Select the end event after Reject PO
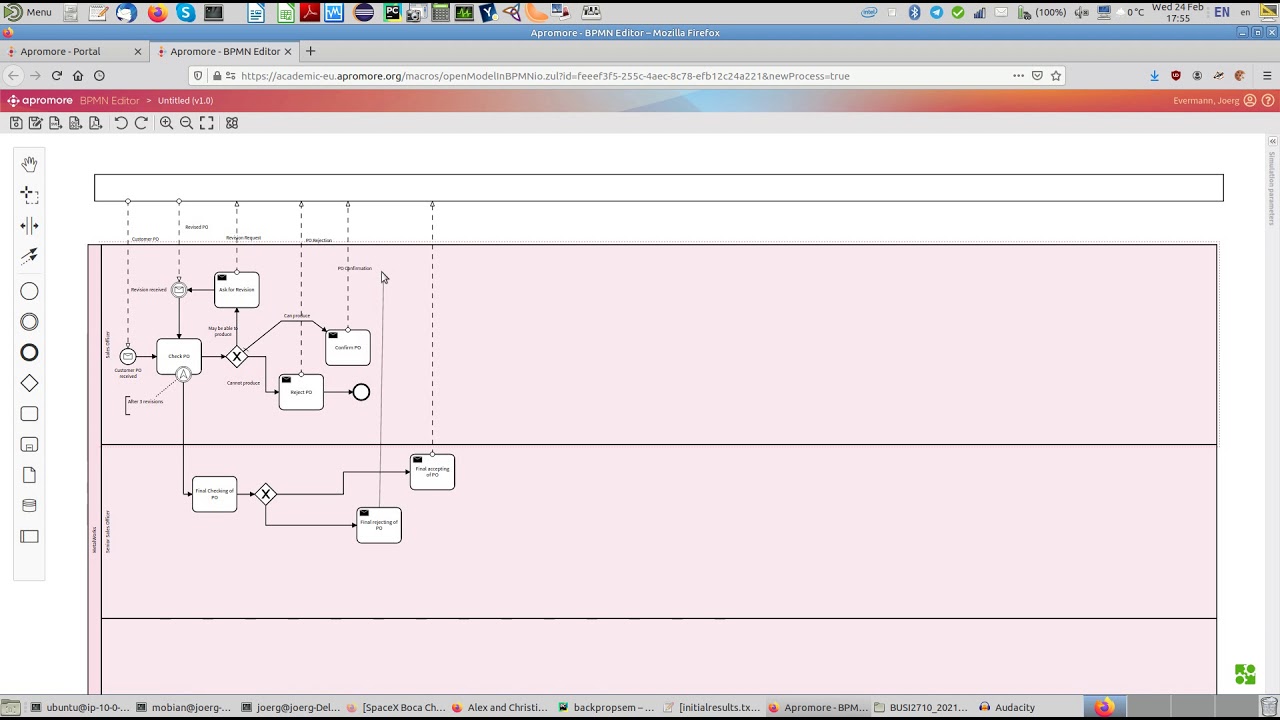The image size is (1280, 720). click(361, 392)
